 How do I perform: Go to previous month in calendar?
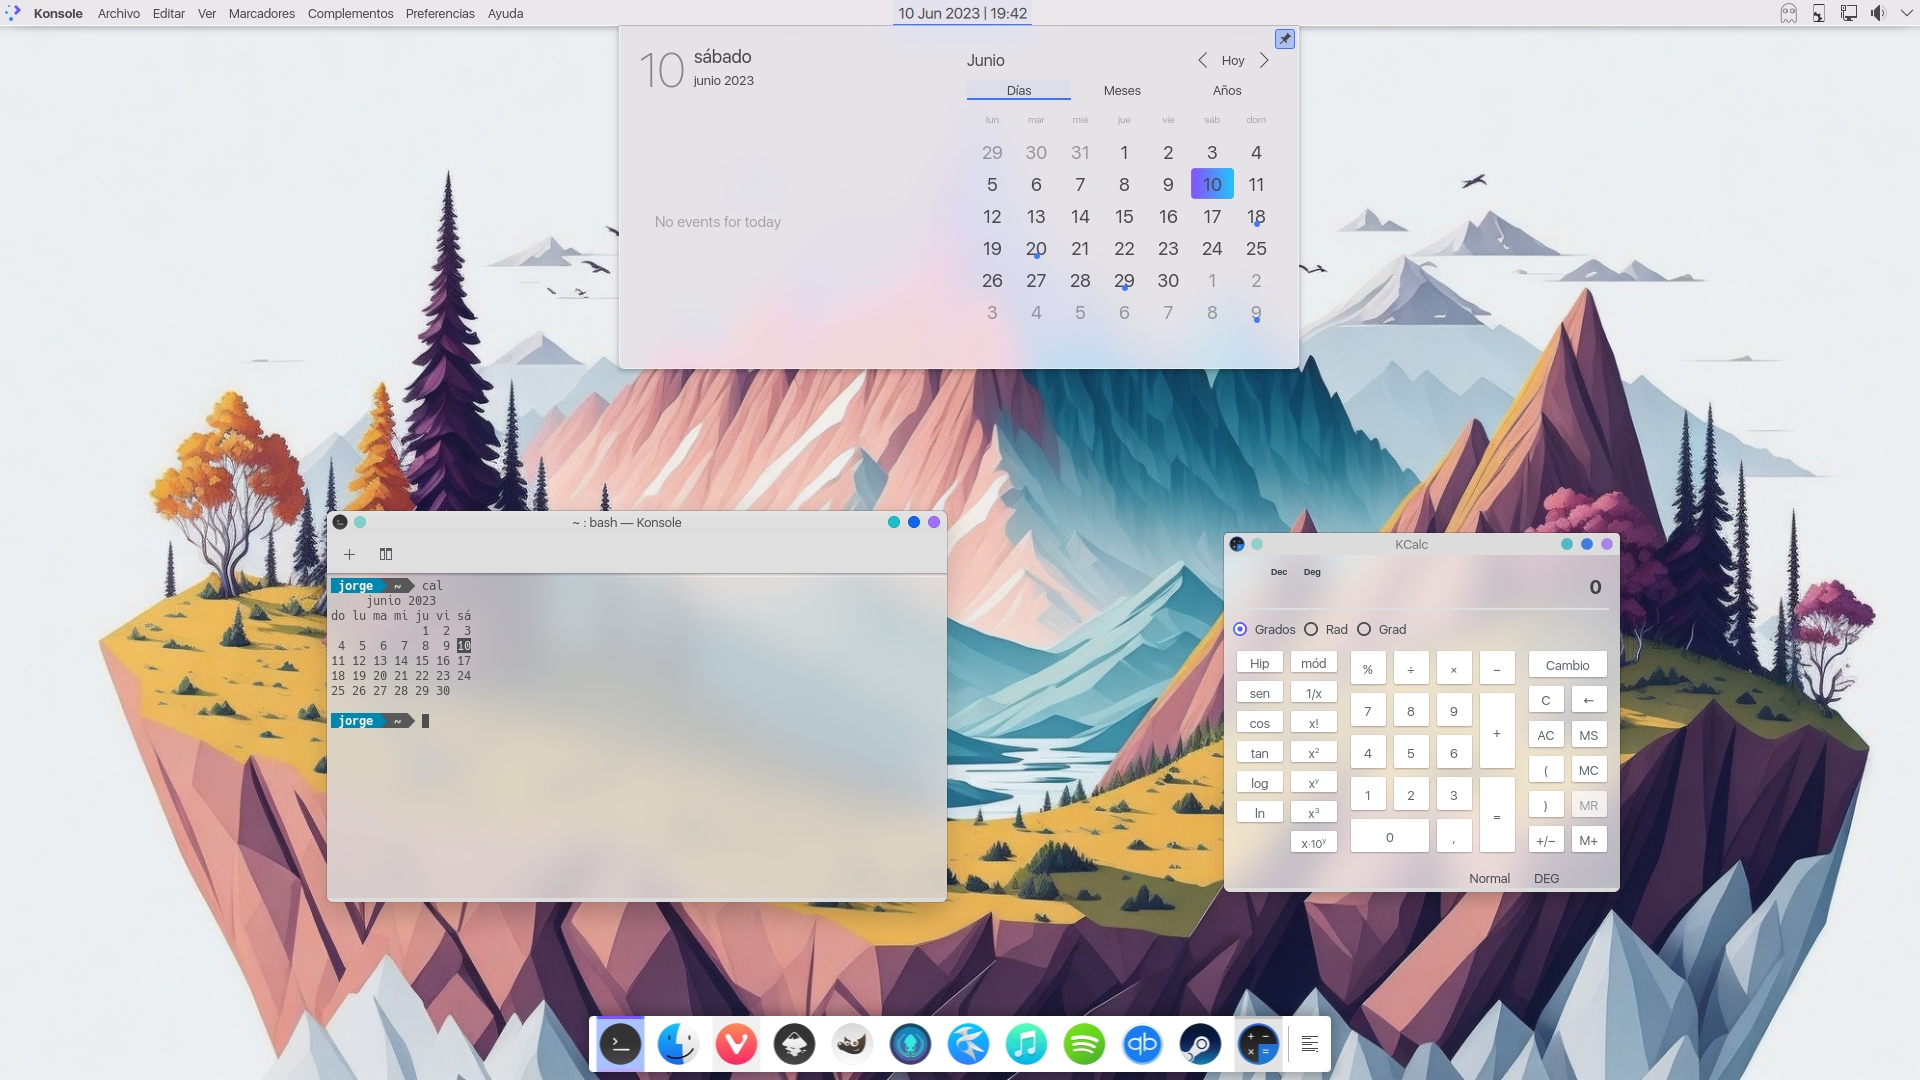[1202, 60]
